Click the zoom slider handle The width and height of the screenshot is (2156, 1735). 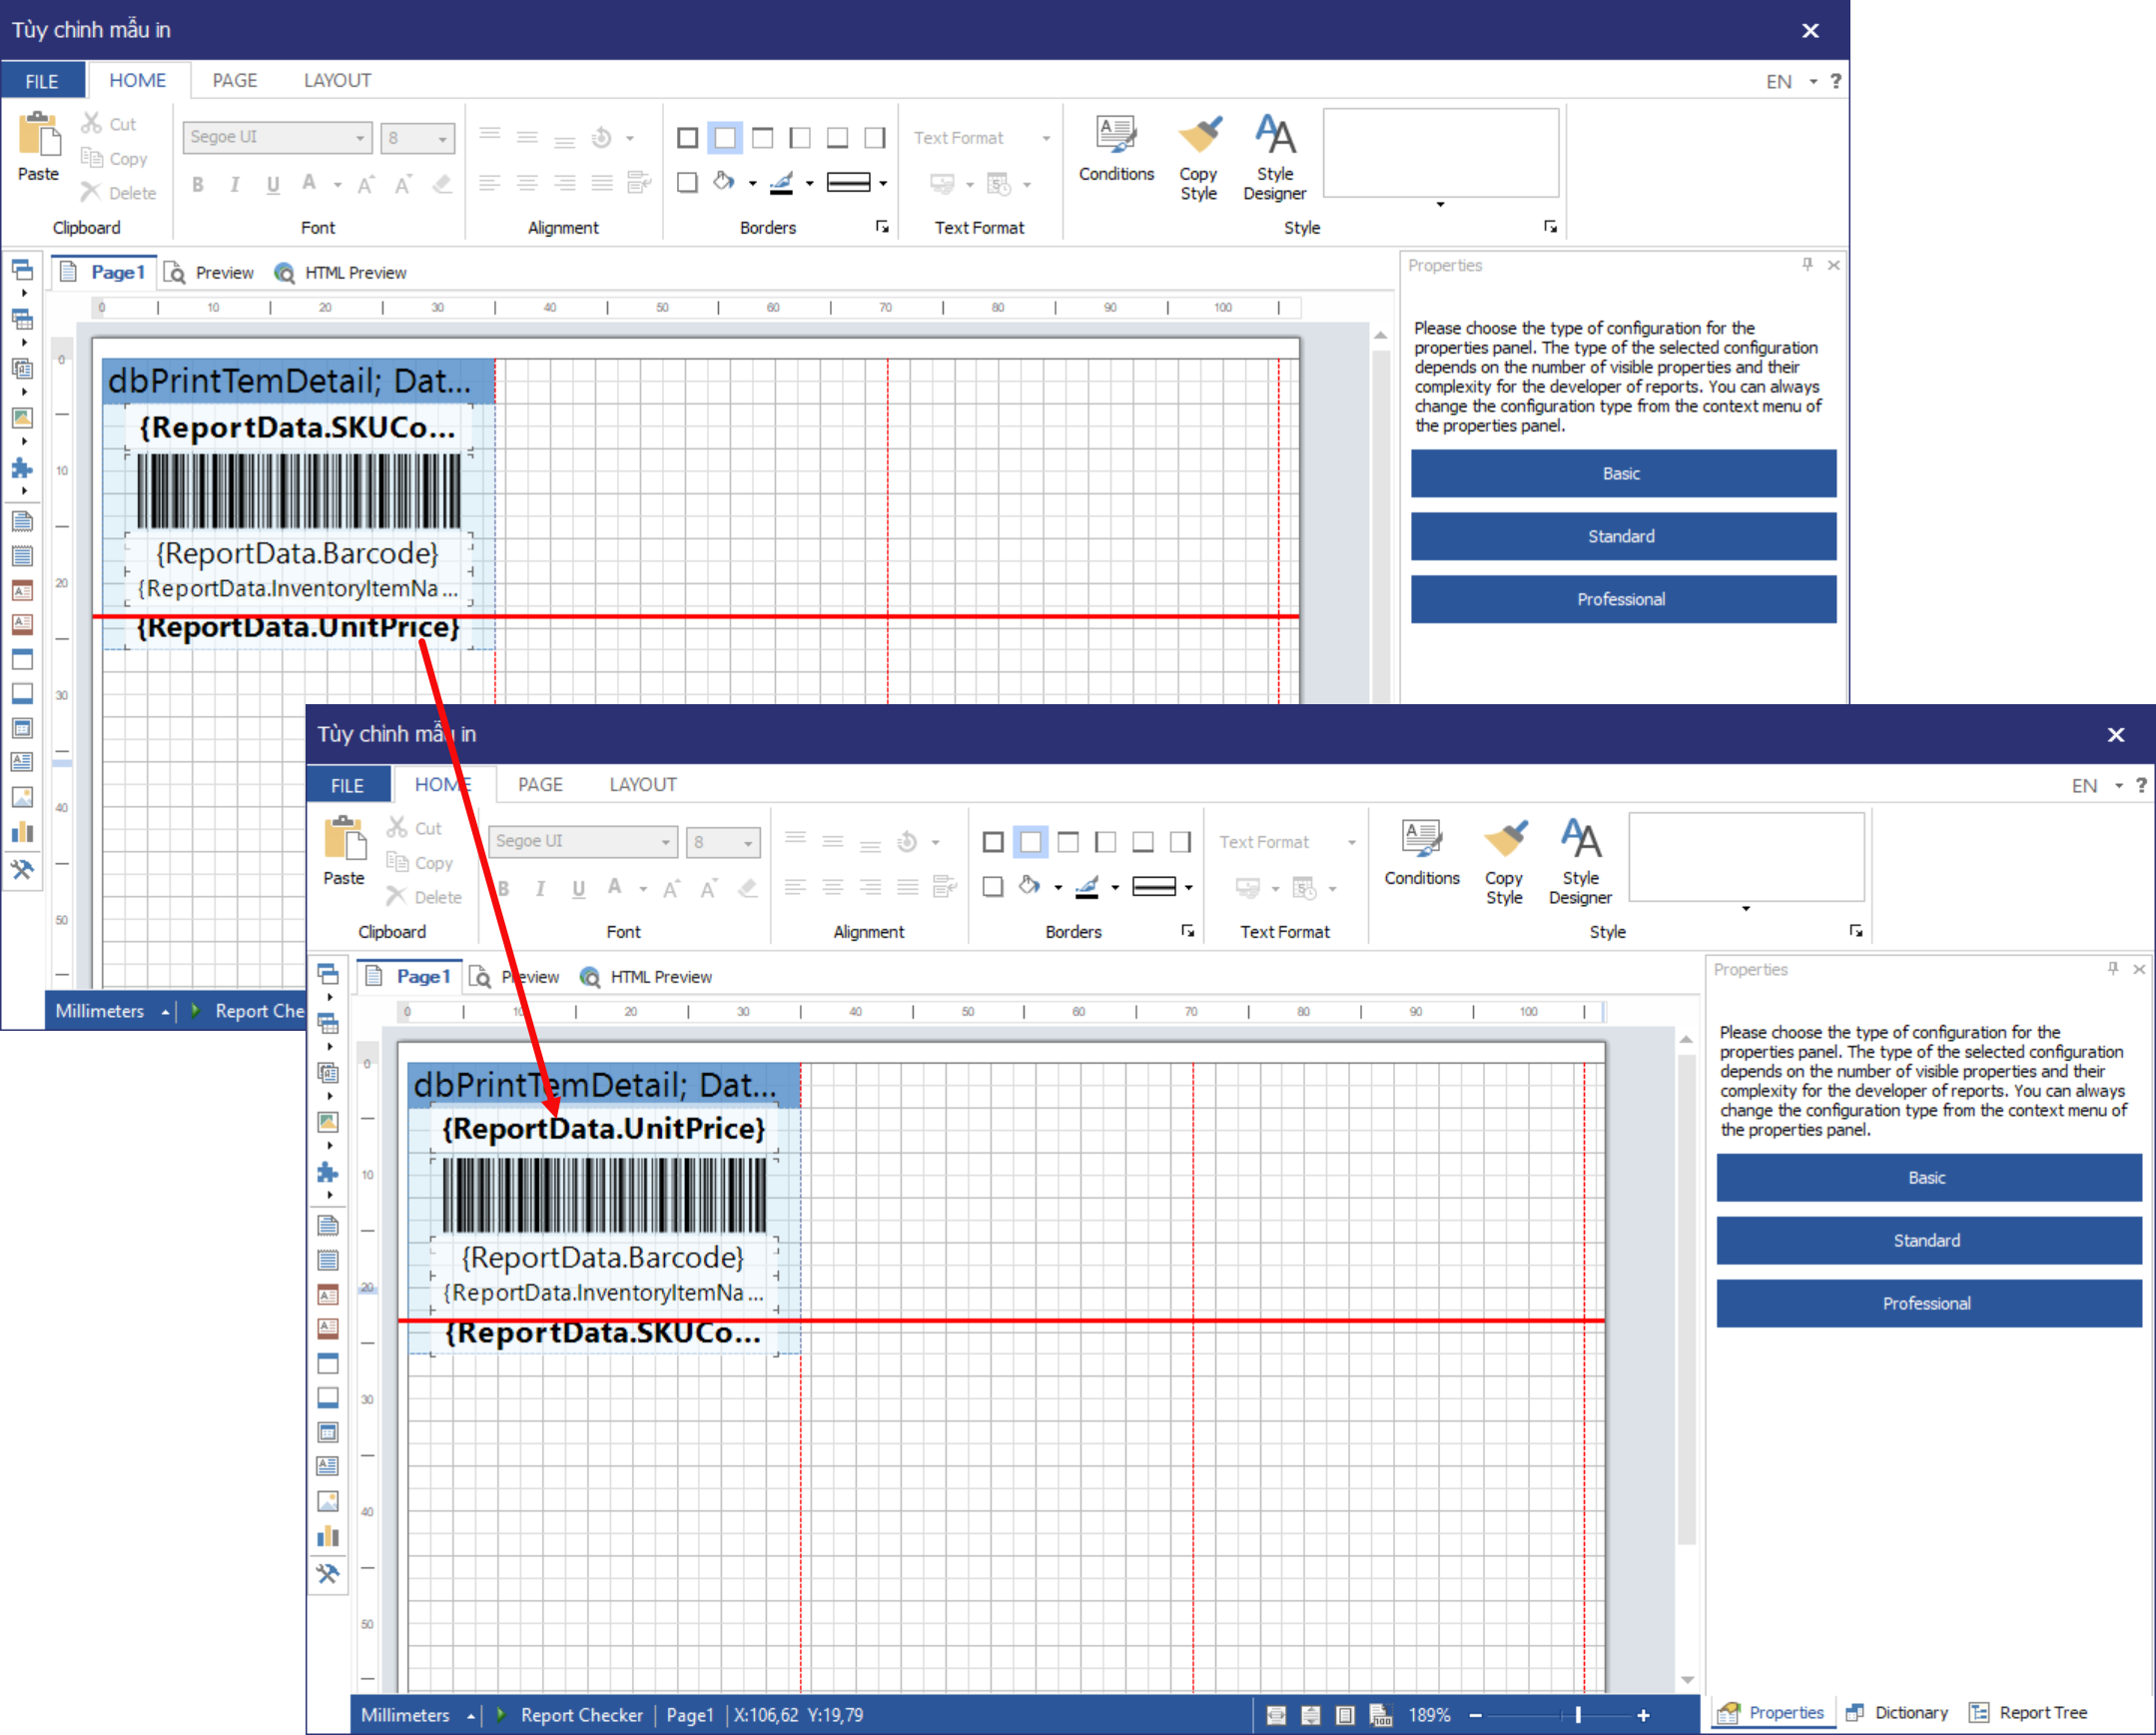tap(1577, 1715)
